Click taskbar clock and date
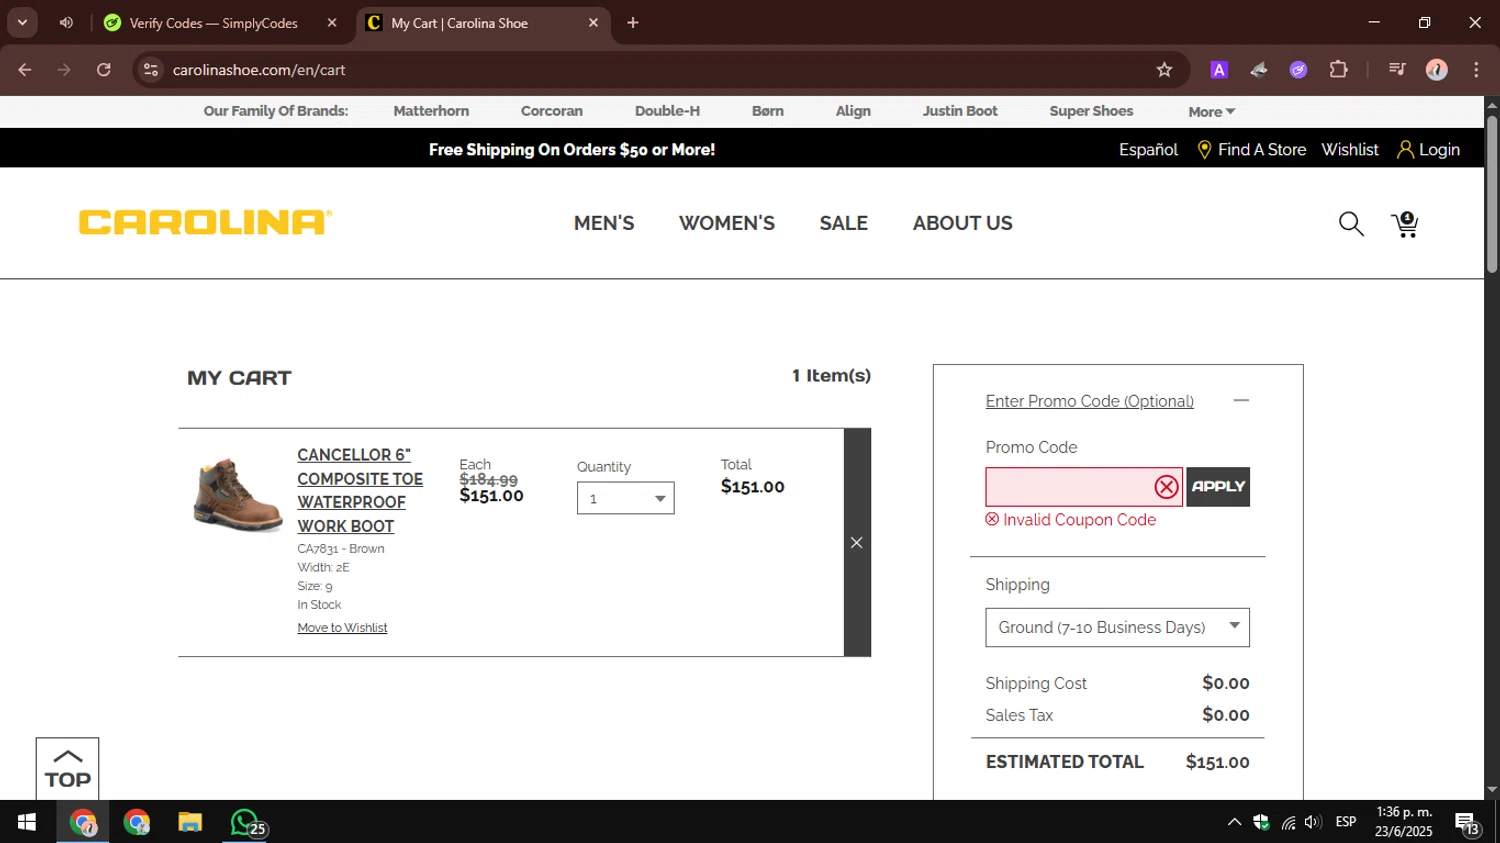This screenshot has width=1500, height=843. (x=1404, y=822)
